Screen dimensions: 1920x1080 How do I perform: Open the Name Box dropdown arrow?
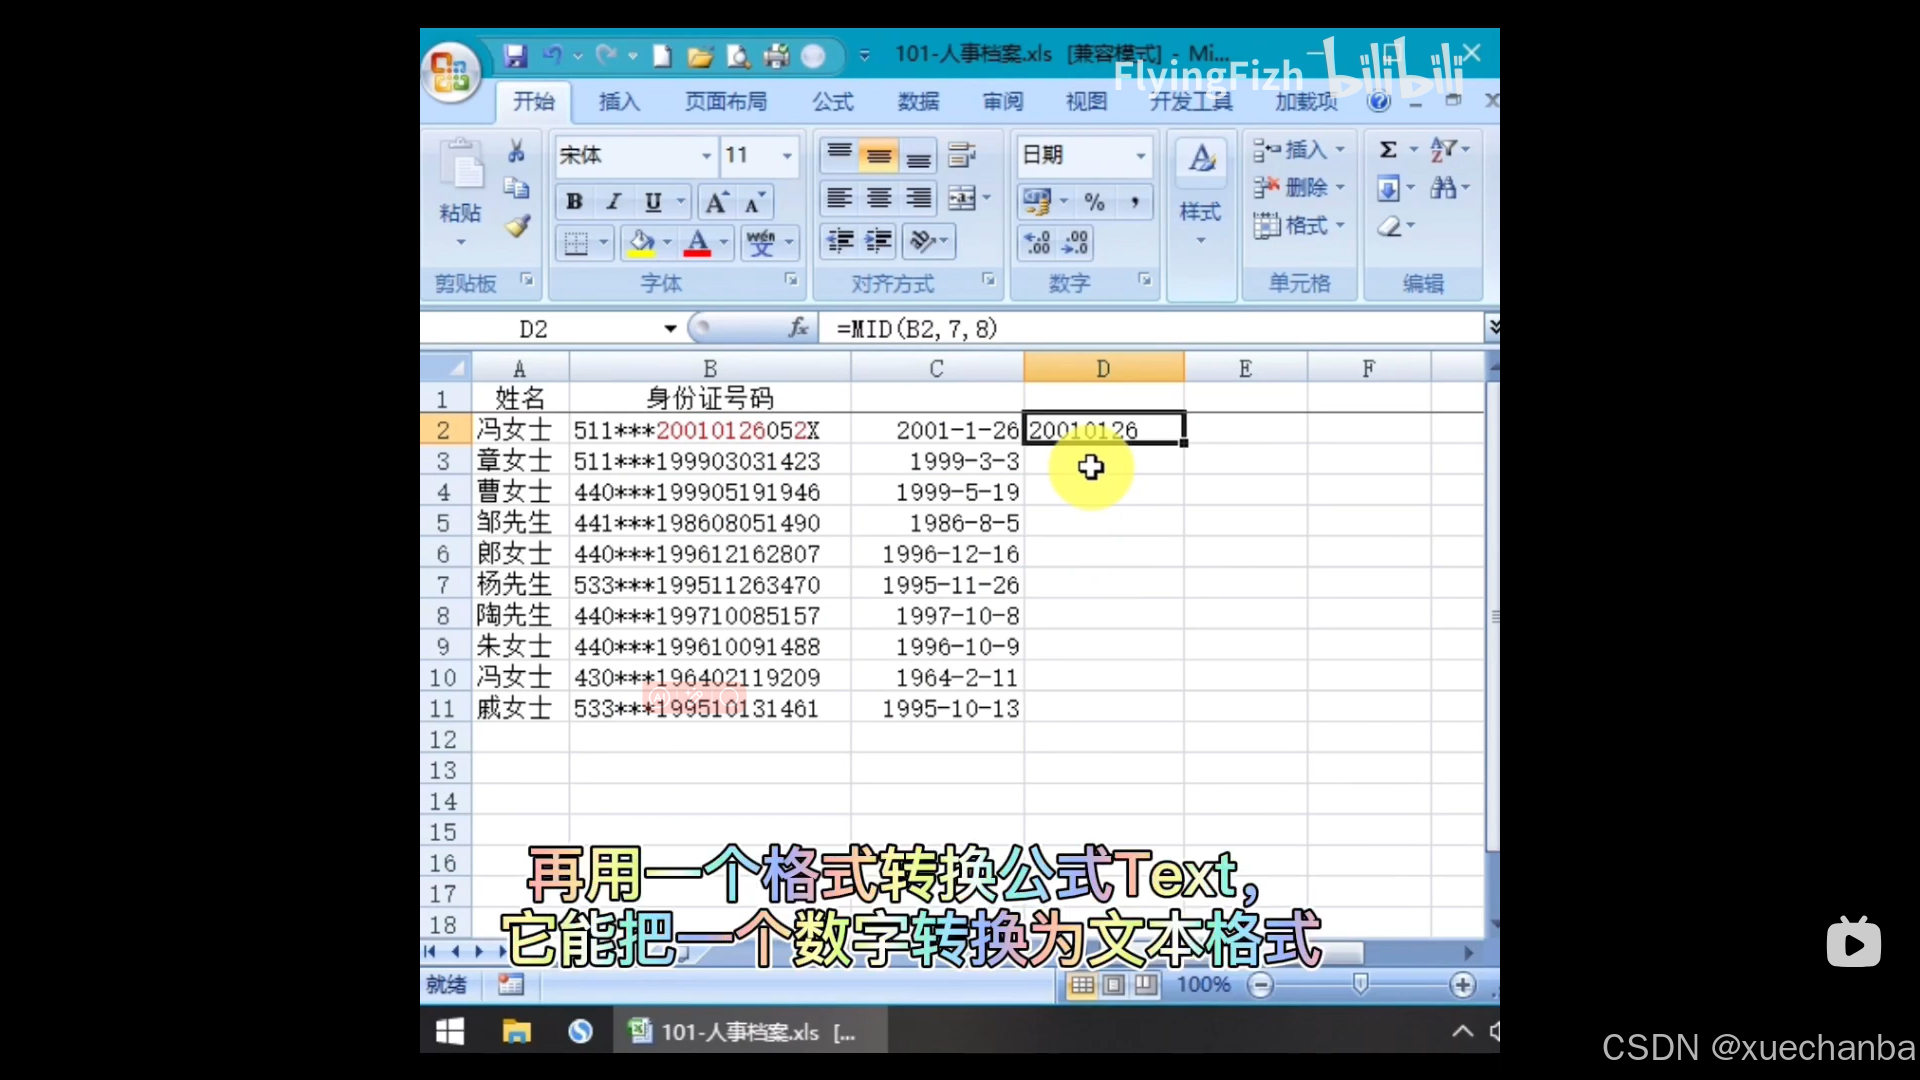click(670, 329)
